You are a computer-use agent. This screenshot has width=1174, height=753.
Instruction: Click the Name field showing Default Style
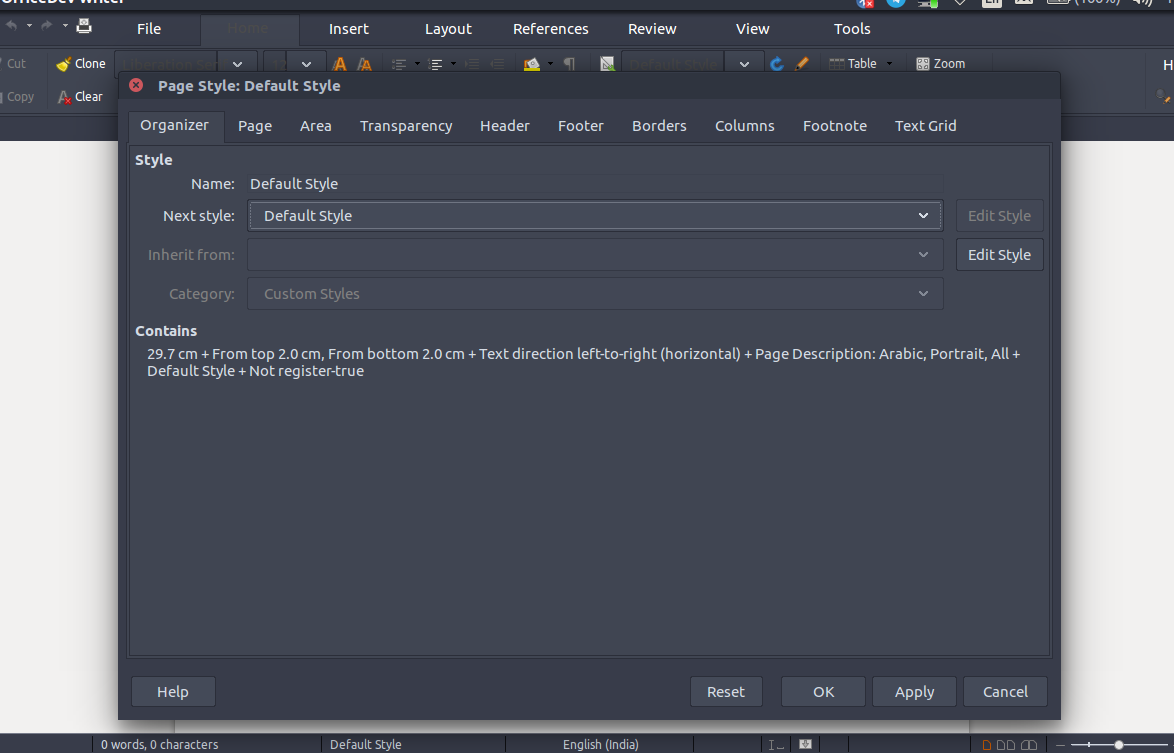click(595, 184)
